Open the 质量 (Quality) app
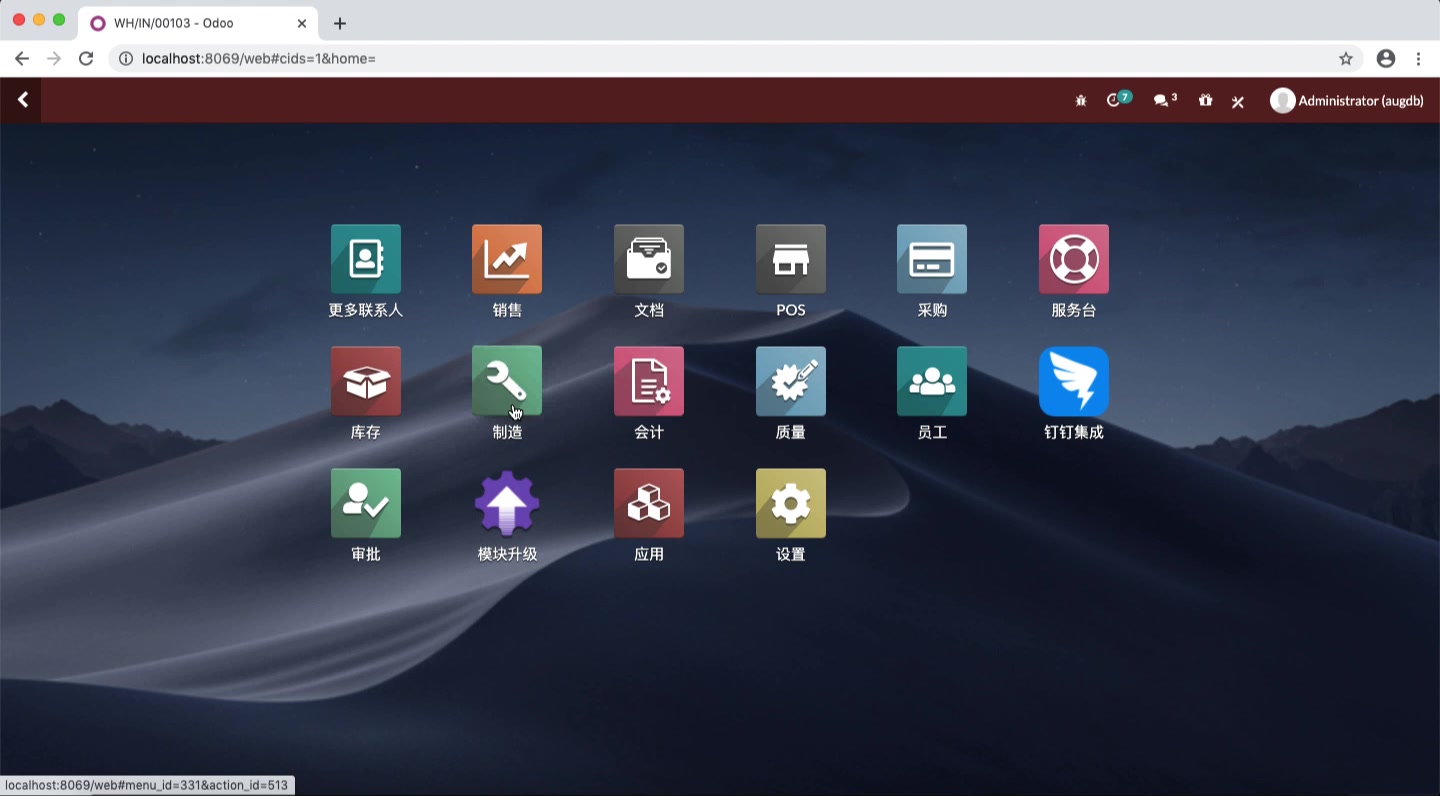The width and height of the screenshot is (1440, 796). pos(790,392)
